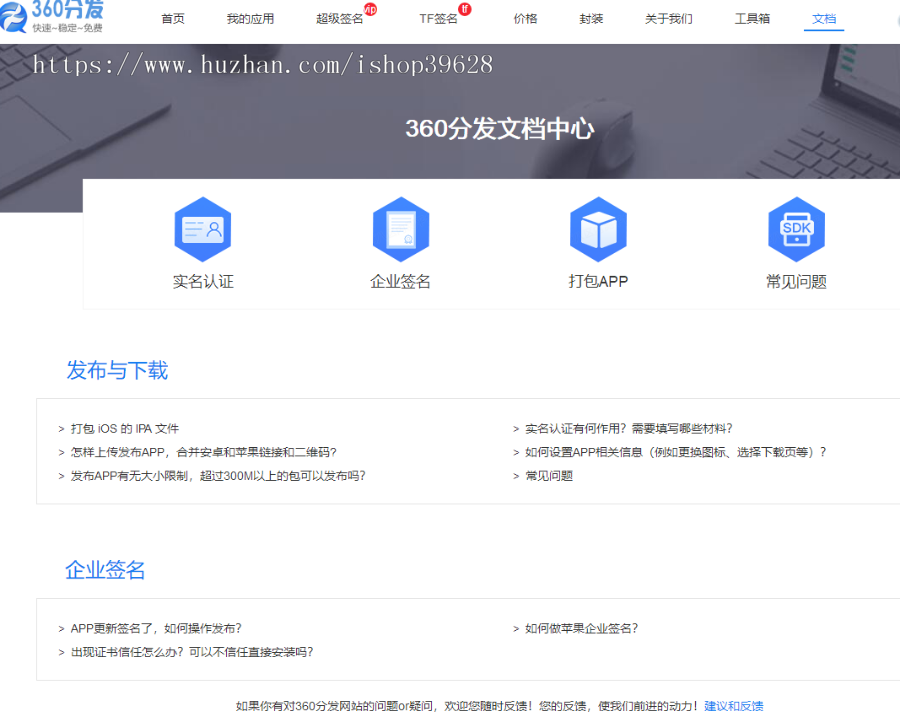
Task: Go to 首页 in navigation
Action: pyautogui.click(x=173, y=19)
